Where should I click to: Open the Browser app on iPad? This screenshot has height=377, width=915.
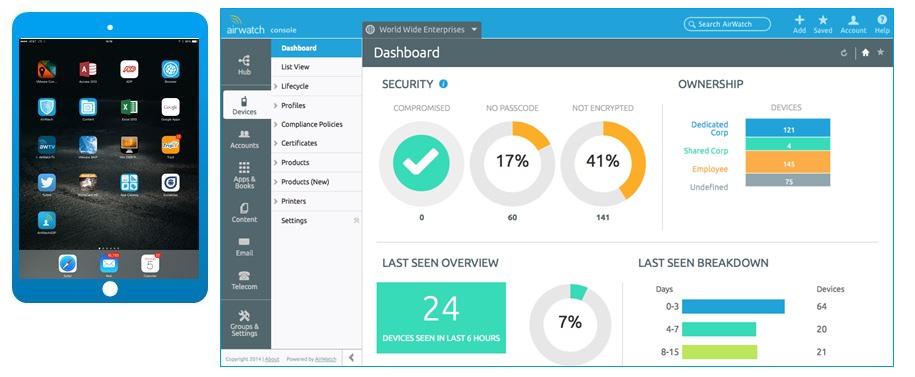click(170, 69)
